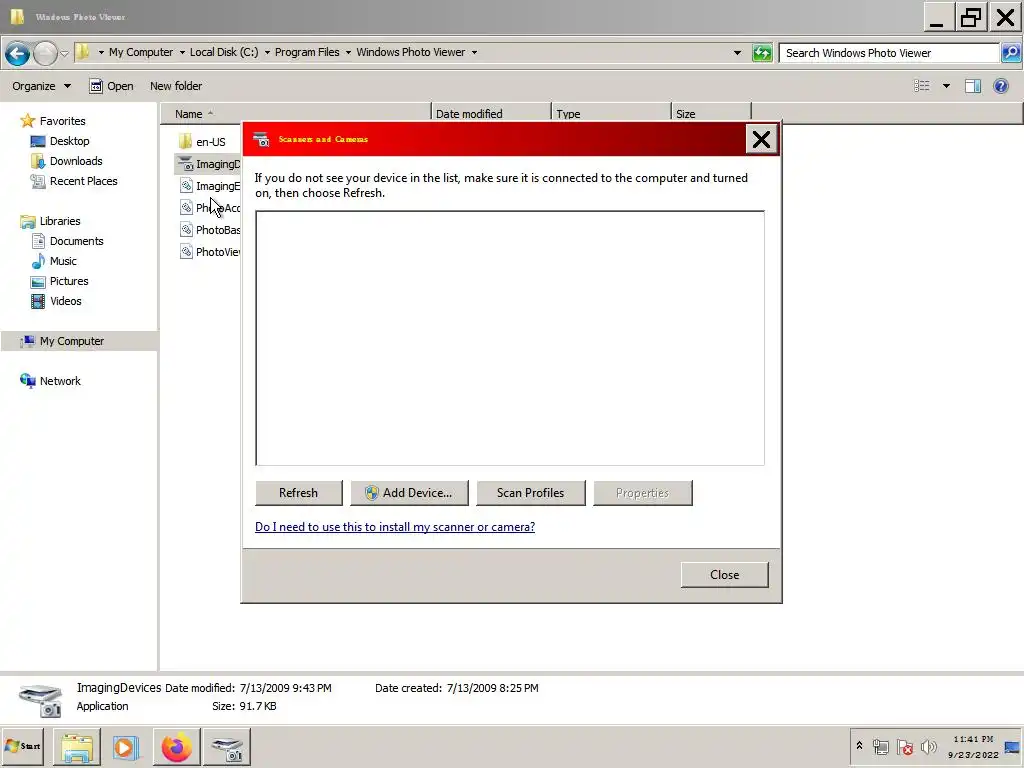Select the PhotoVie… file in the list

(x=209, y=252)
